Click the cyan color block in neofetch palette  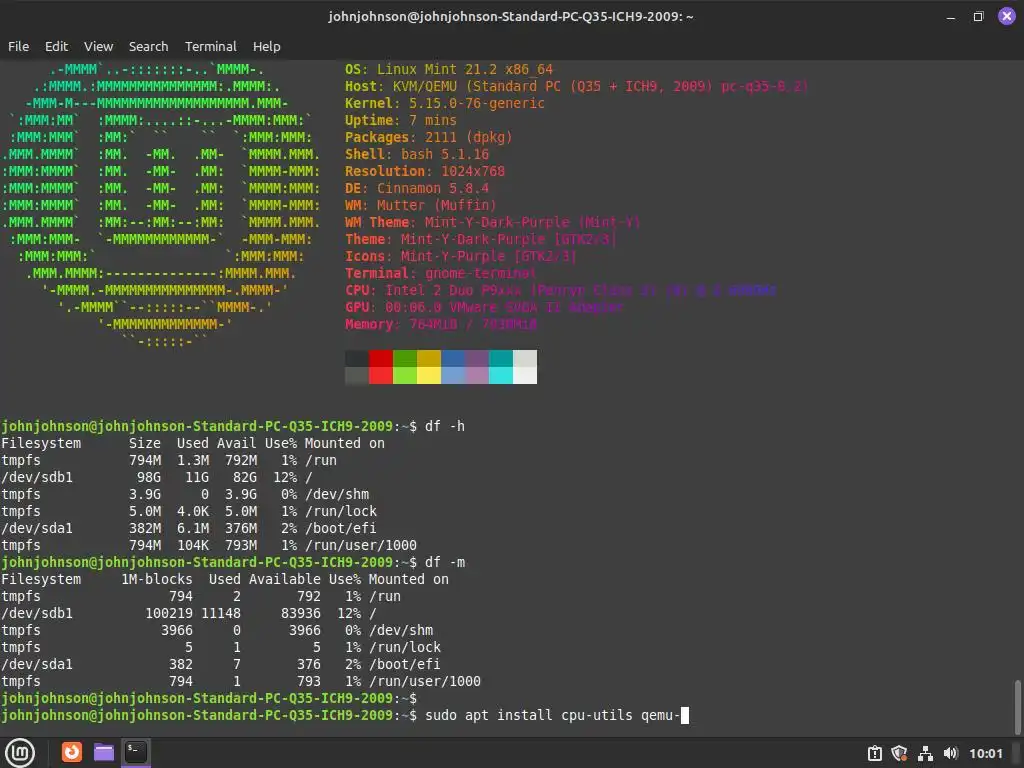pyautogui.click(x=501, y=366)
